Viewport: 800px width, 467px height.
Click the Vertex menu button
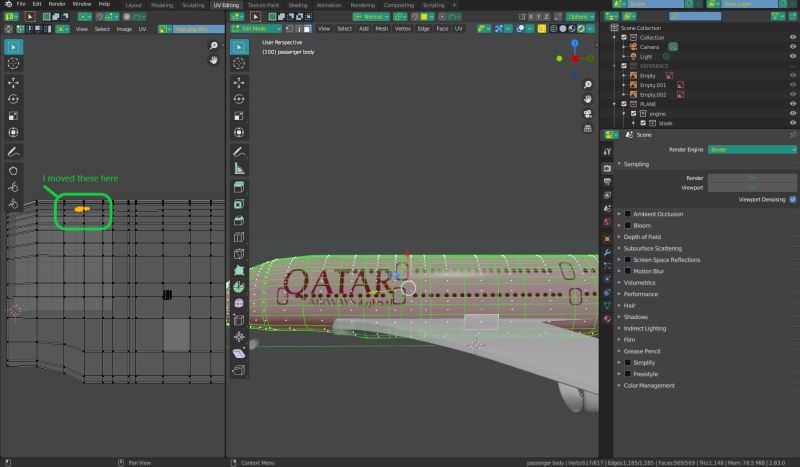403,29
